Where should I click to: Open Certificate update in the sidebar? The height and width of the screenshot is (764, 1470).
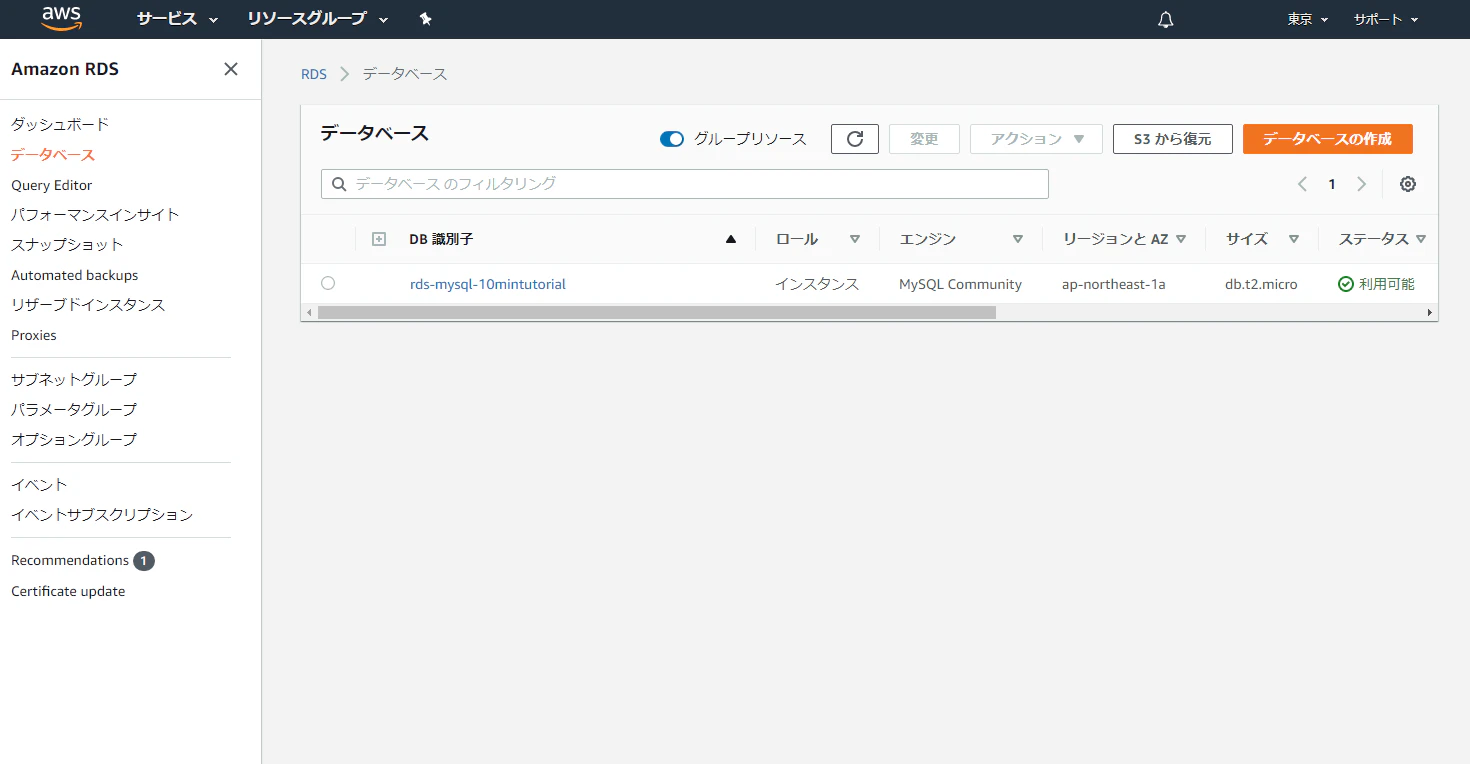coord(68,591)
